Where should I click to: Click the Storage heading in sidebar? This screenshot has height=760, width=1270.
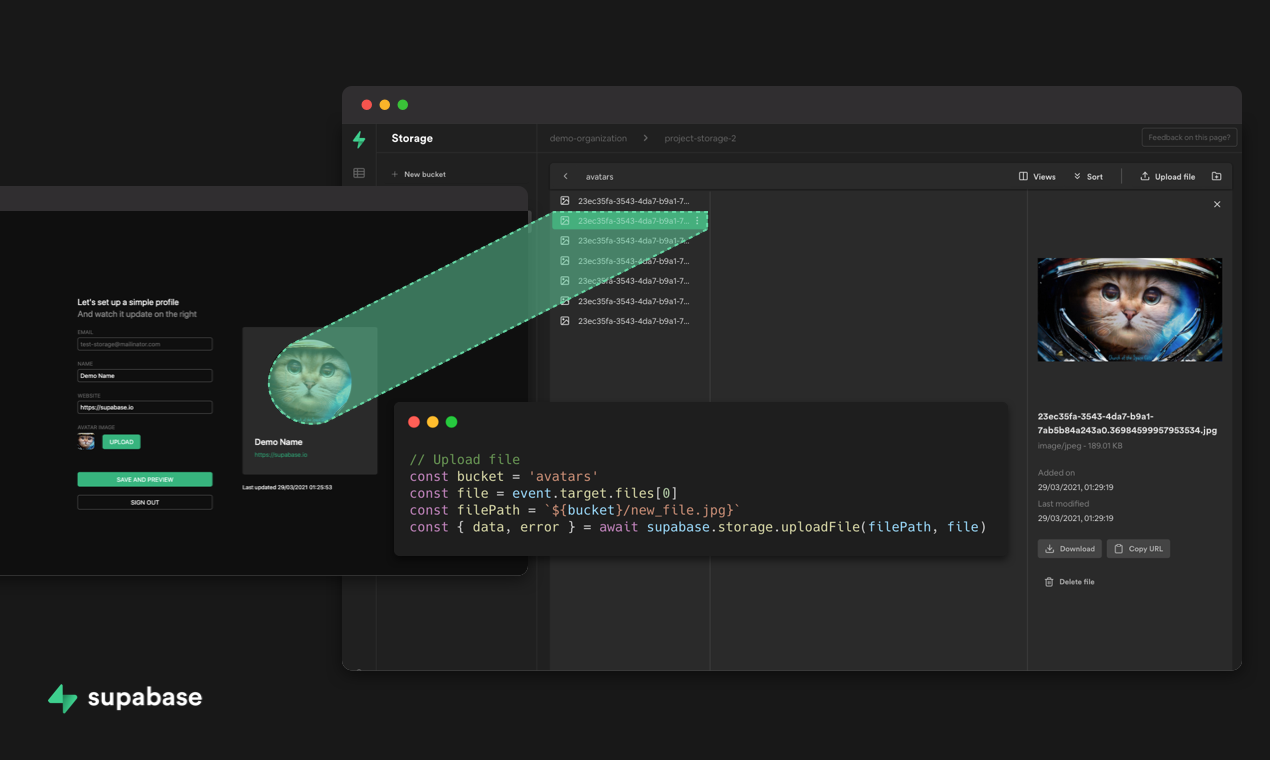coord(412,138)
